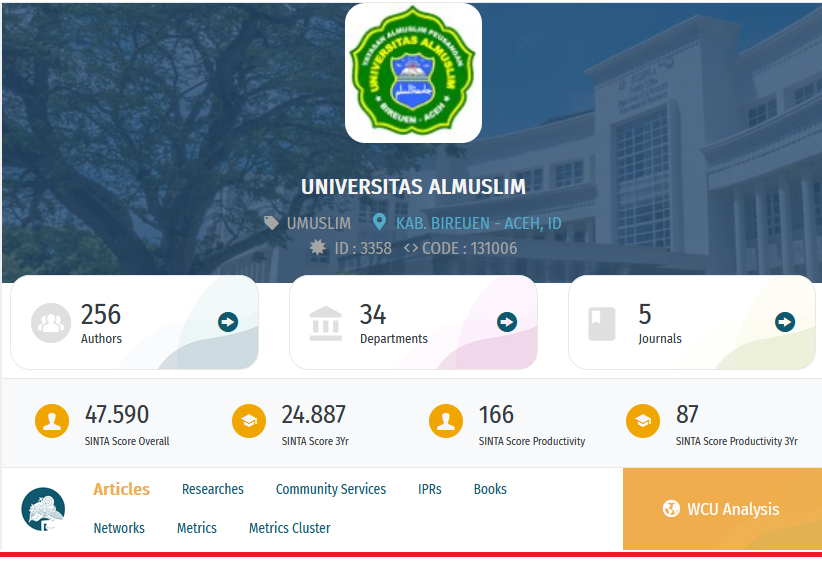Click the SINTA Score 3Yr graduation cap icon

(249, 421)
